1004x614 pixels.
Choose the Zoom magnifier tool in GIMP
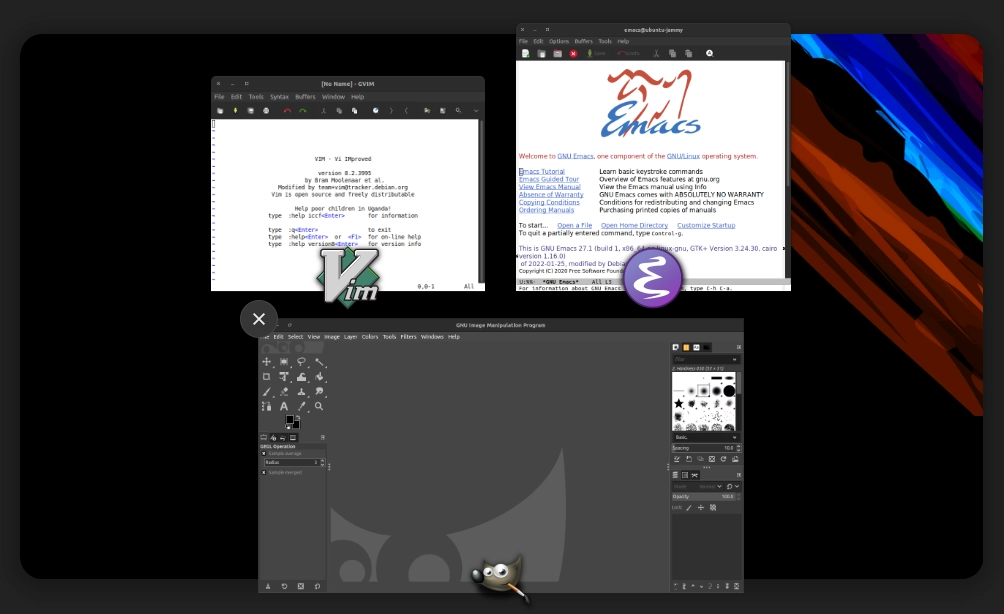319,406
